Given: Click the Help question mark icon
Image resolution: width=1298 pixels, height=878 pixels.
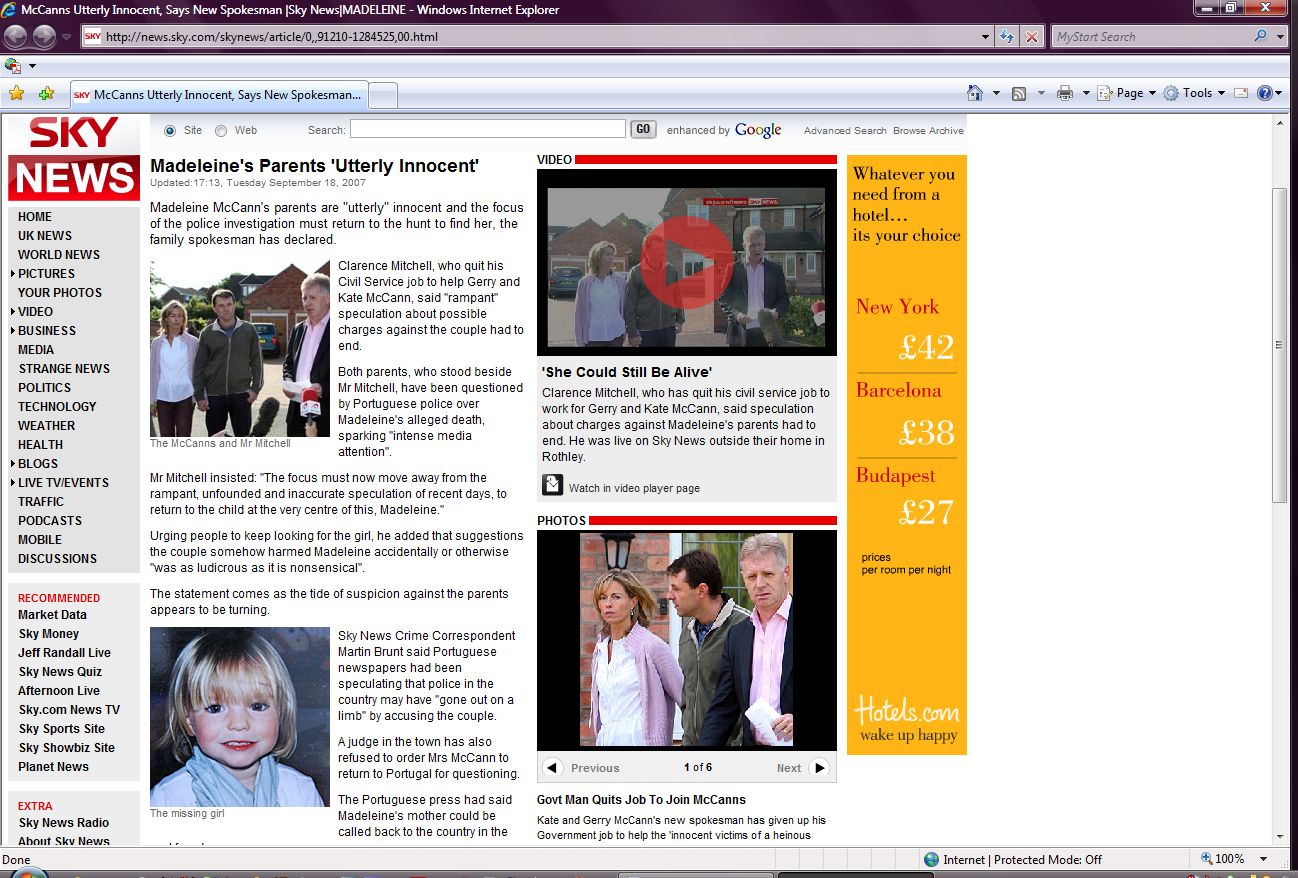Looking at the screenshot, I should coord(1264,93).
